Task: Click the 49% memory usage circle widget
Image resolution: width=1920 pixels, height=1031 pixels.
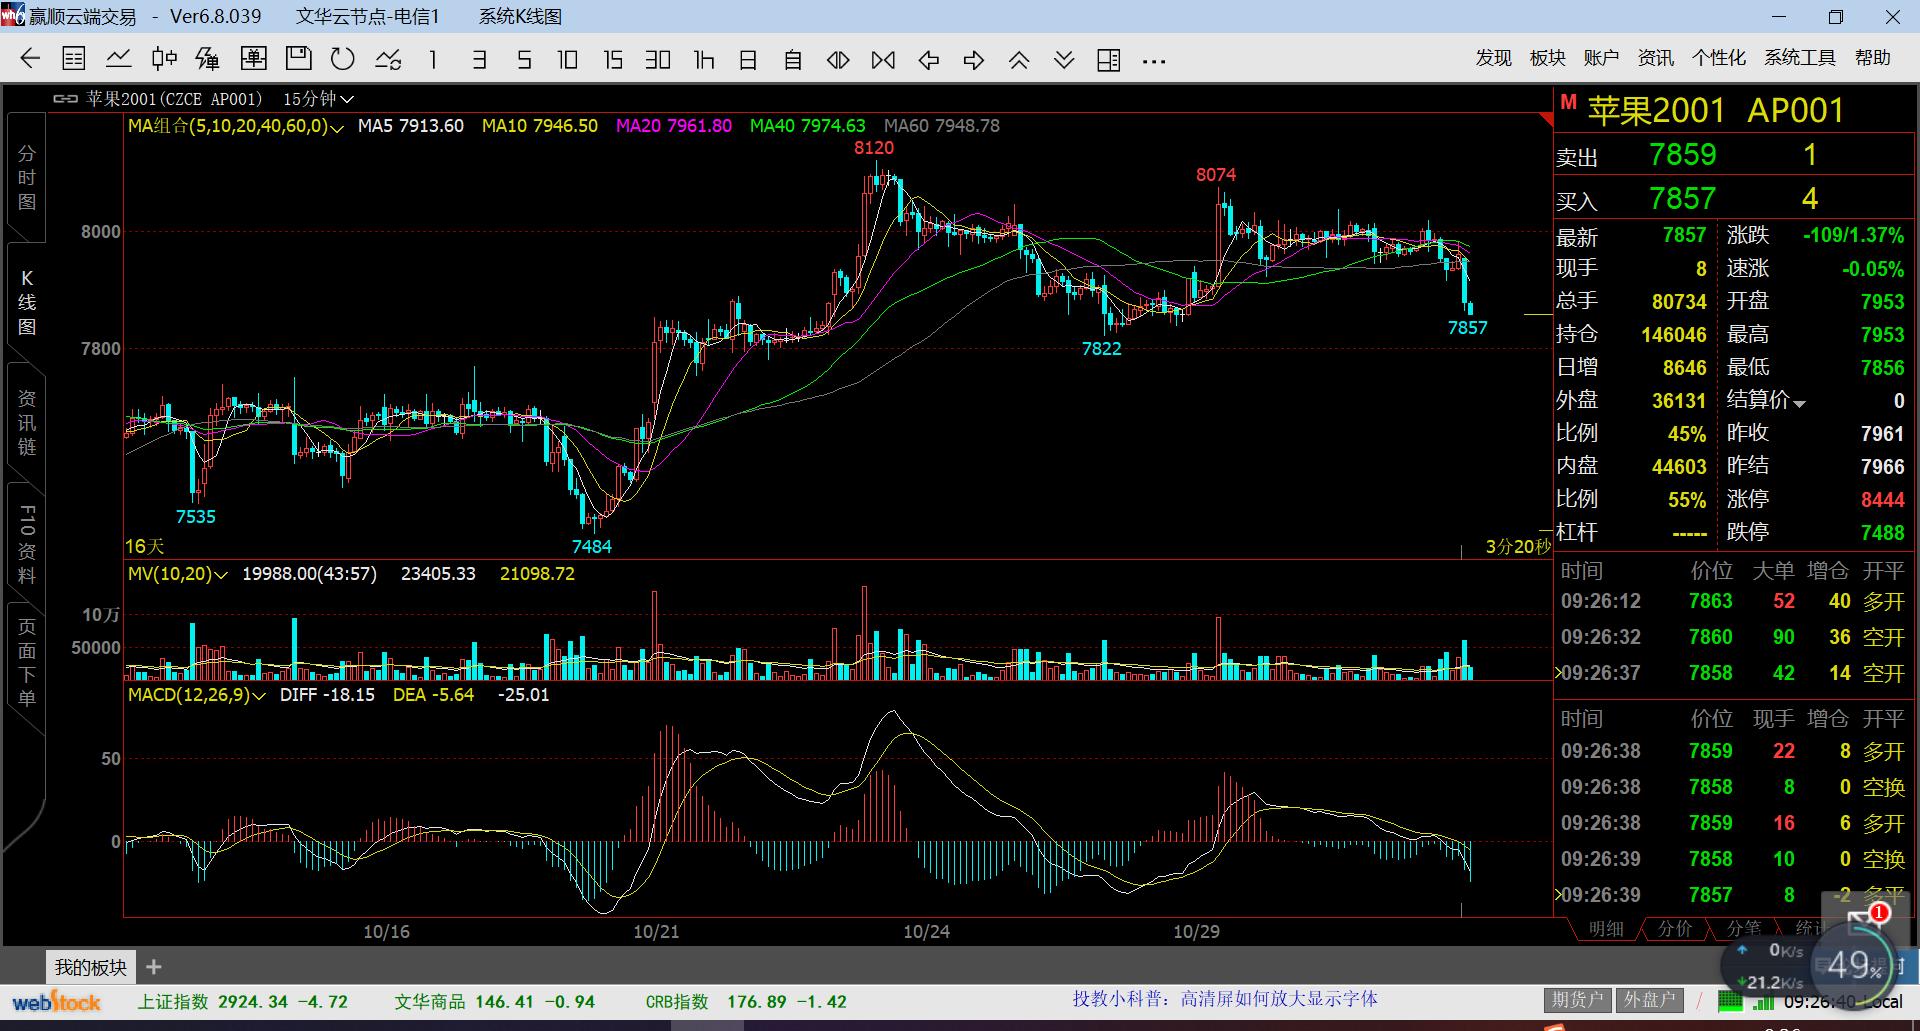Action: (1855, 964)
